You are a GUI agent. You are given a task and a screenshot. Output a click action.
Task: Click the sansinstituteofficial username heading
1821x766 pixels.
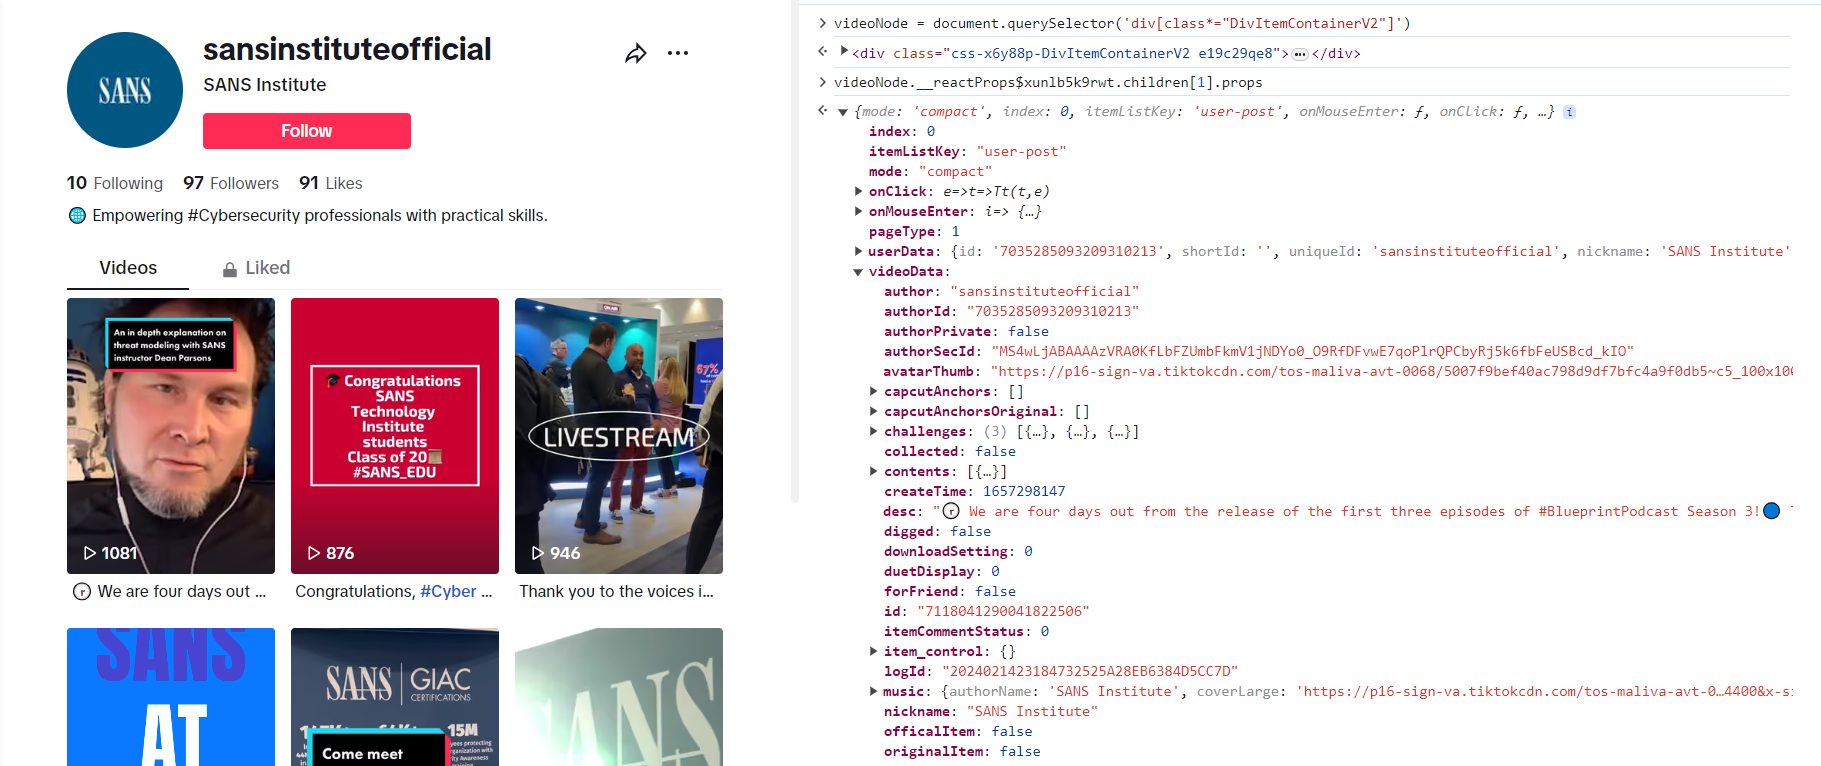coord(347,49)
